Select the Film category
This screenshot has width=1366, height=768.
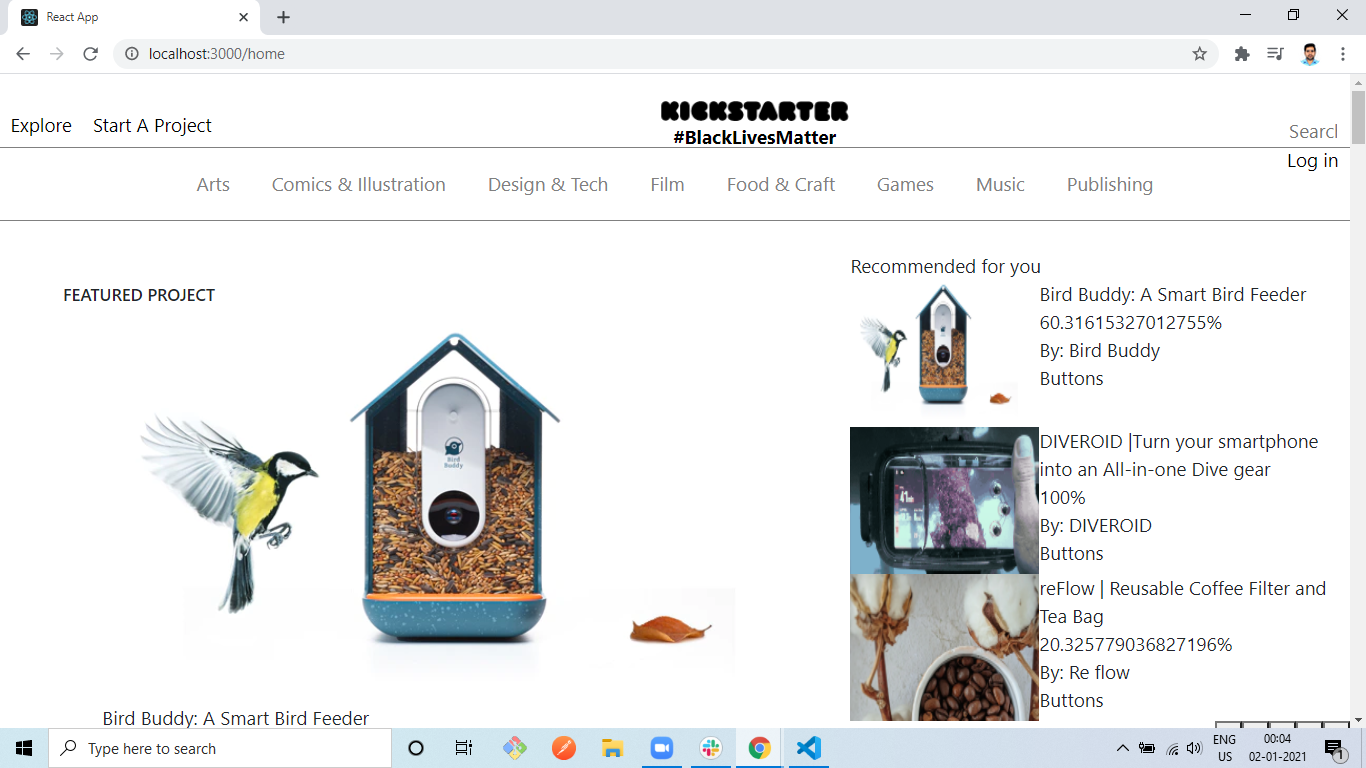pyautogui.click(x=667, y=185)
